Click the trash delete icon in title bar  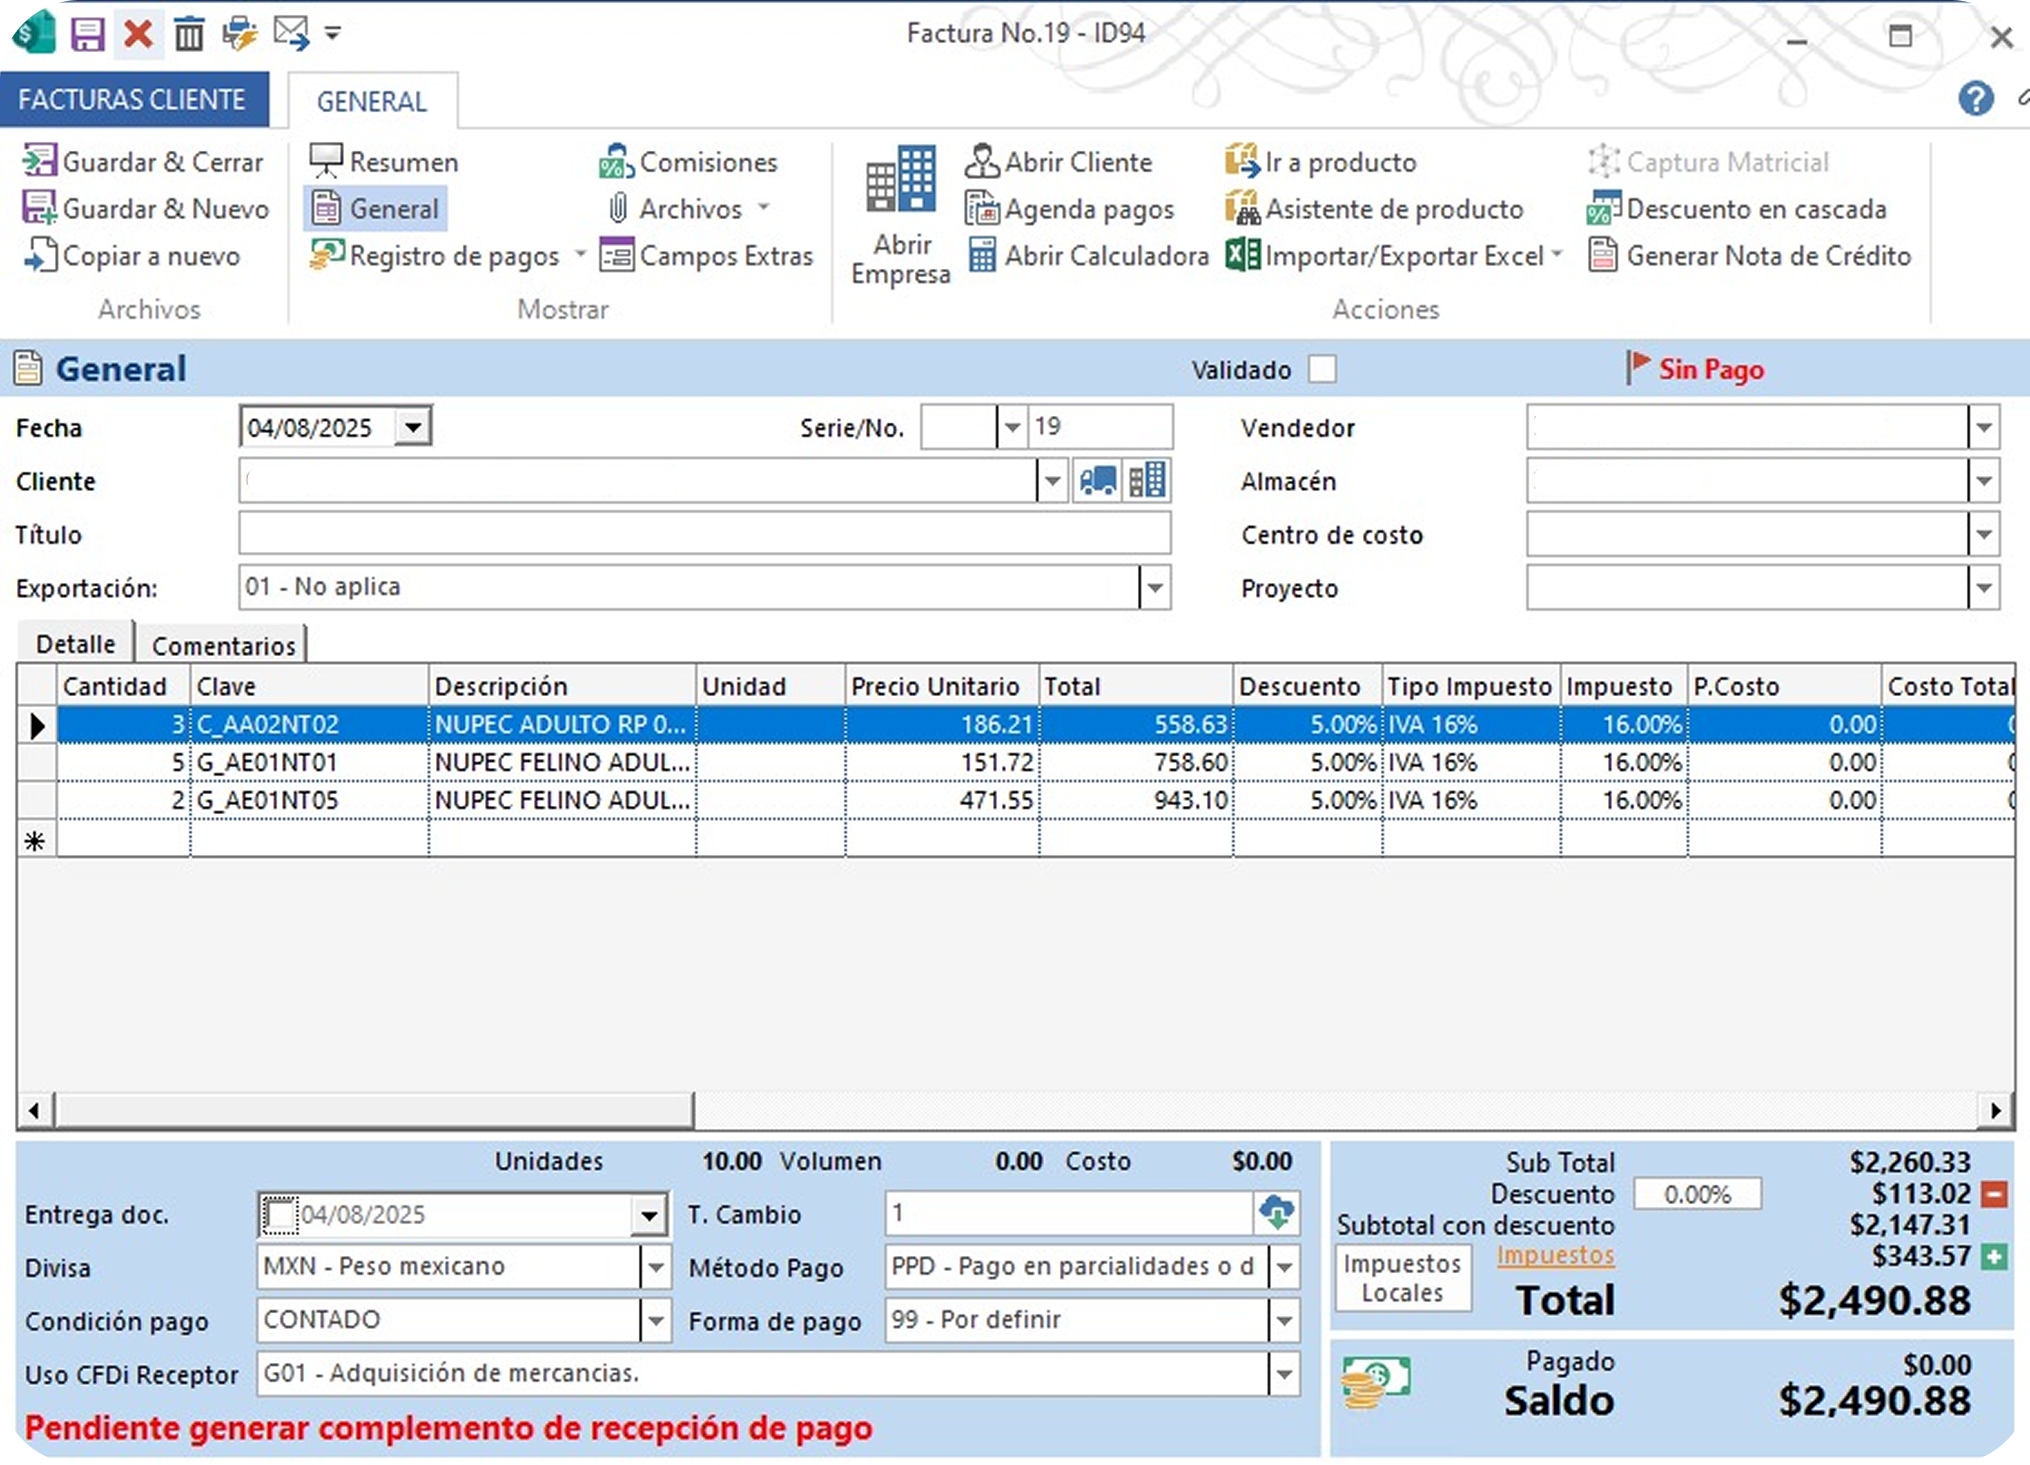[189, 34]
